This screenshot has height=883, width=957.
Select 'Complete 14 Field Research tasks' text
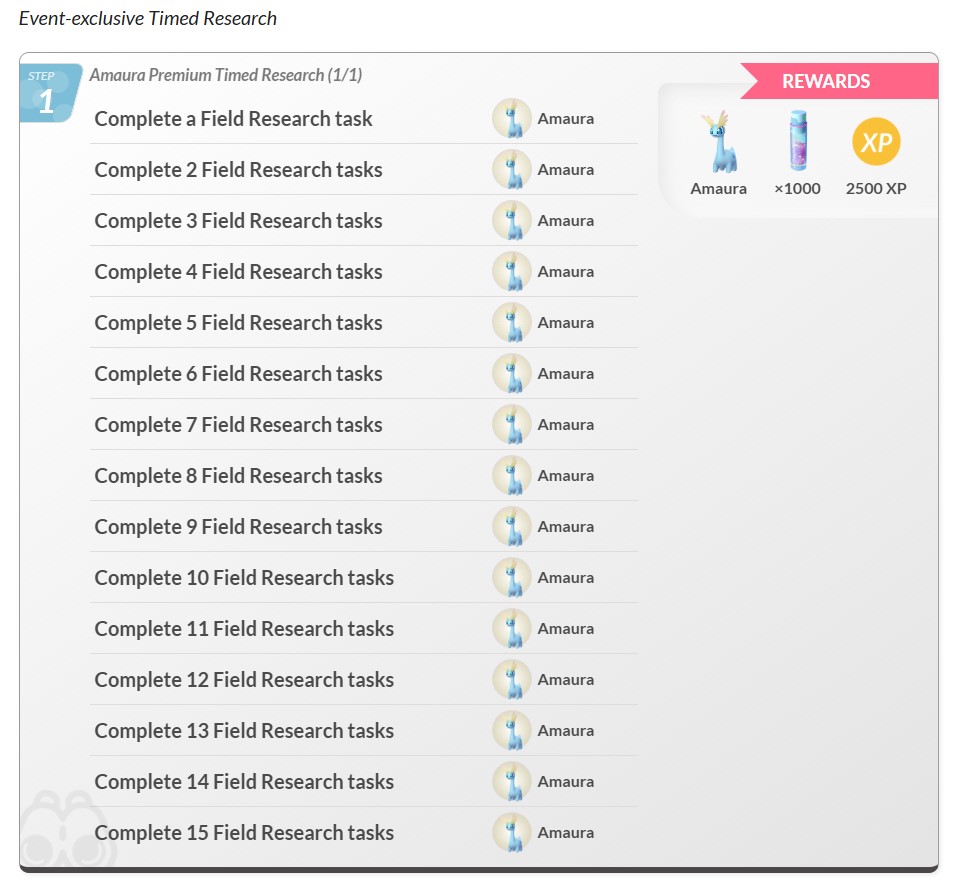[x=244, y=782]
